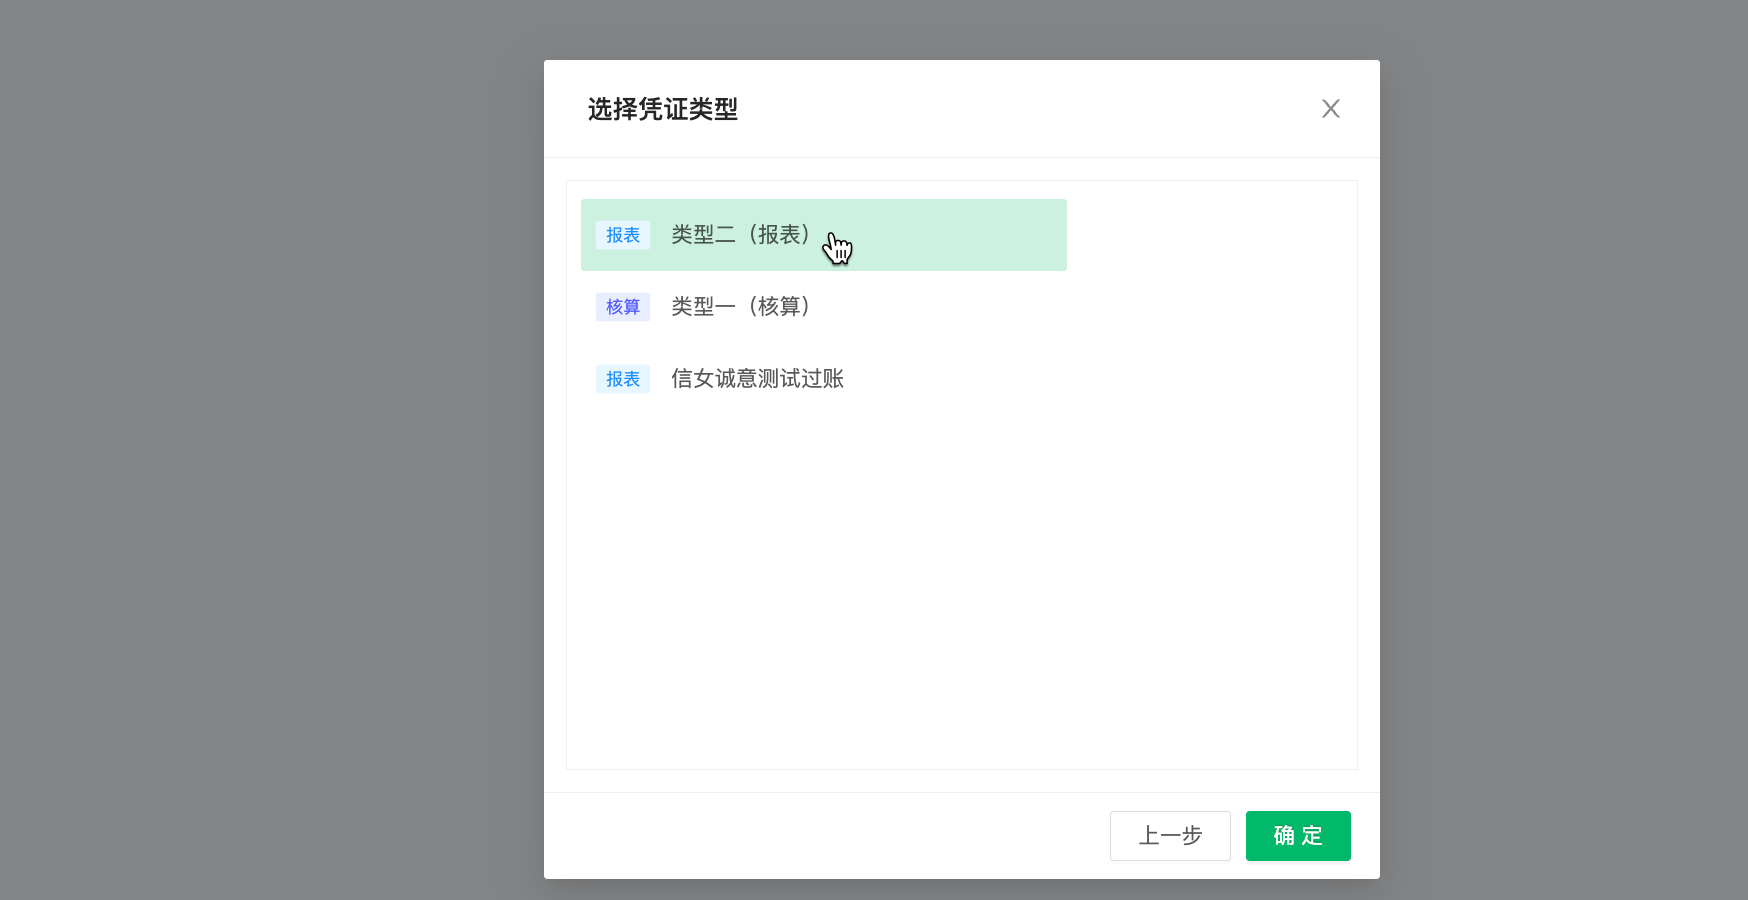The image size is (1748, 900).
Task: Click green highlighted row area right of 类型二
Action: [x=960, y=235]
